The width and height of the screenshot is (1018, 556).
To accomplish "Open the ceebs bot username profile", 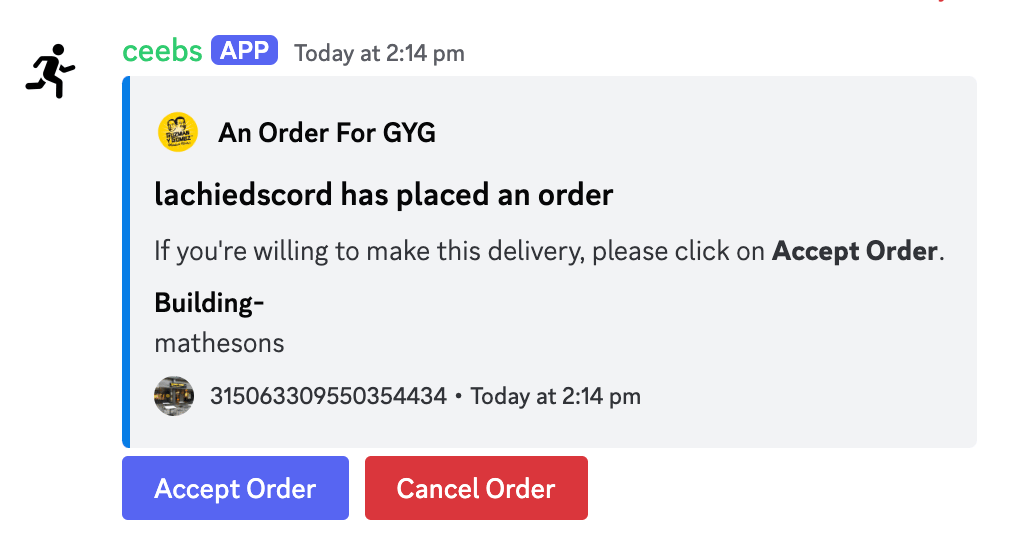I will [162, 51].
